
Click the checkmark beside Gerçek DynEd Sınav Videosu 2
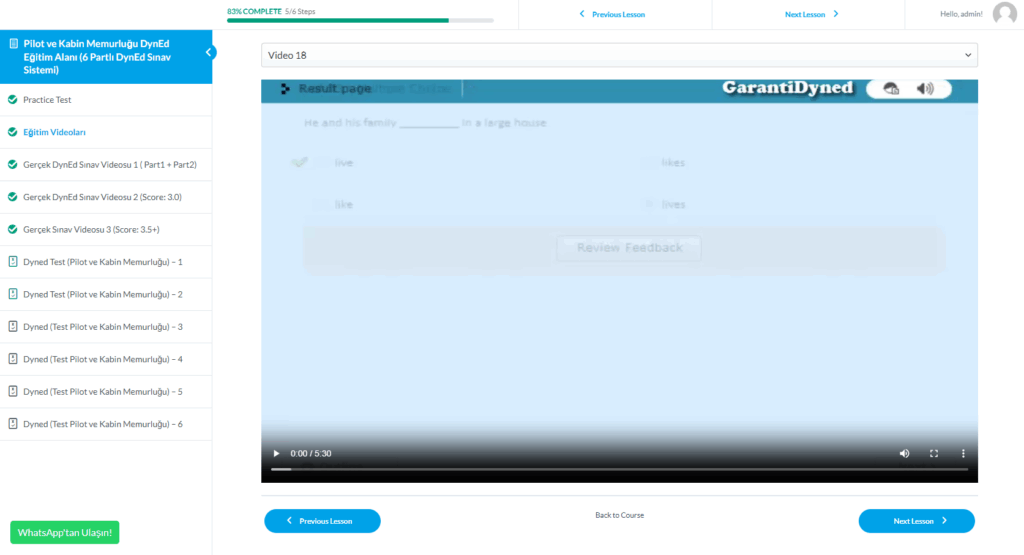(13, 197)
